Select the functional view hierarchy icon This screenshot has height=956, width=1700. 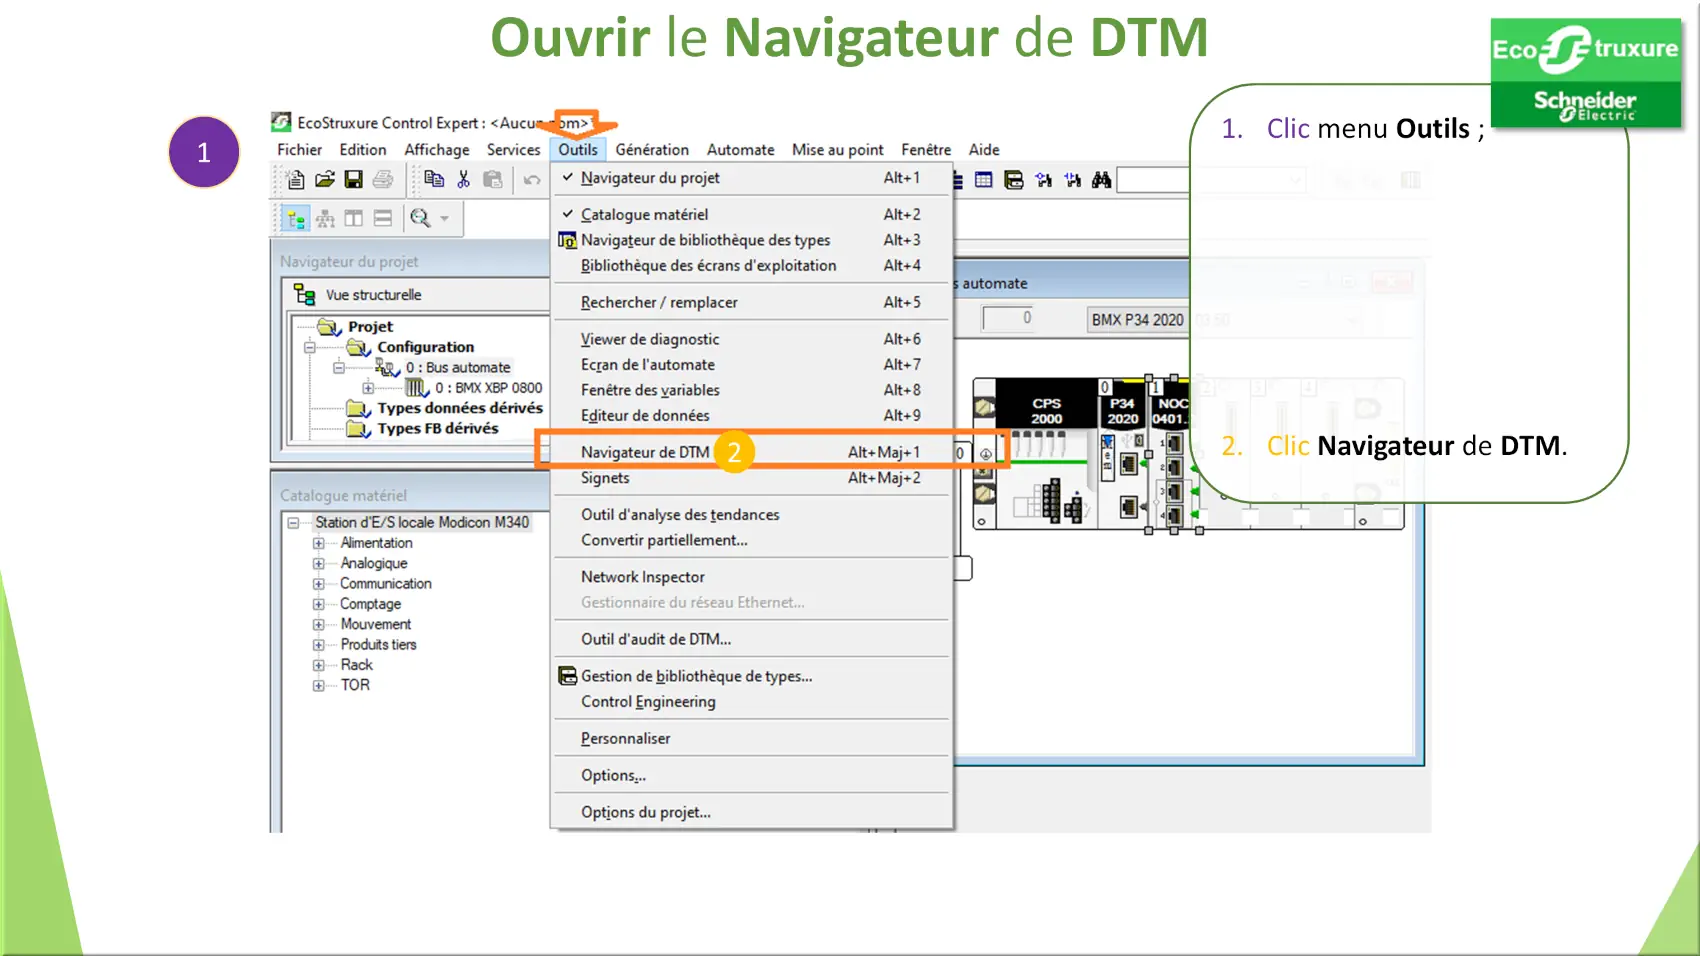point(326,218)
